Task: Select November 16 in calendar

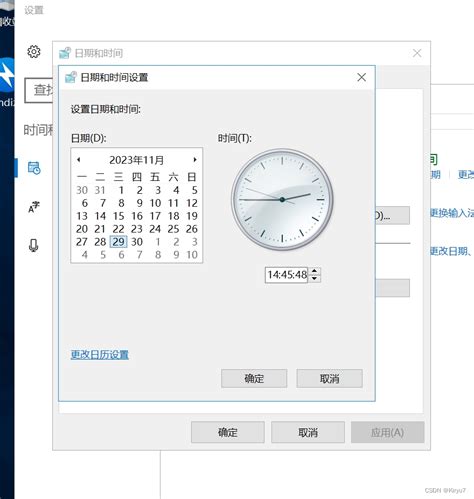Action: pos(137,216)
